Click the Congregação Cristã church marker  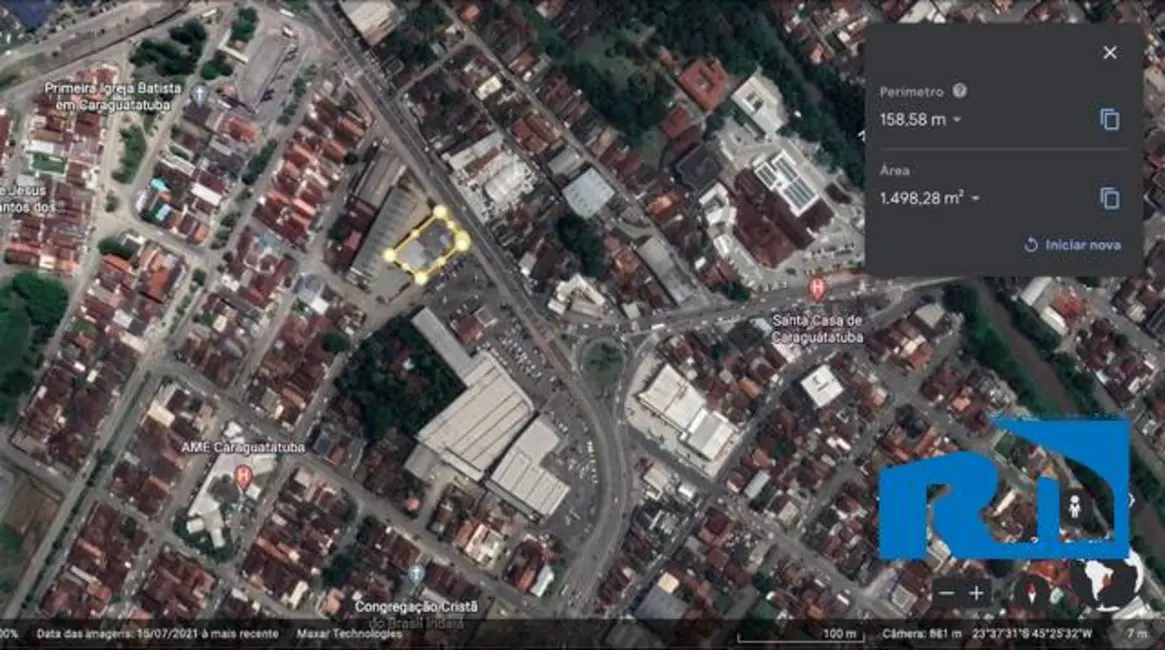pyautogui.click(x=416, y=574)
